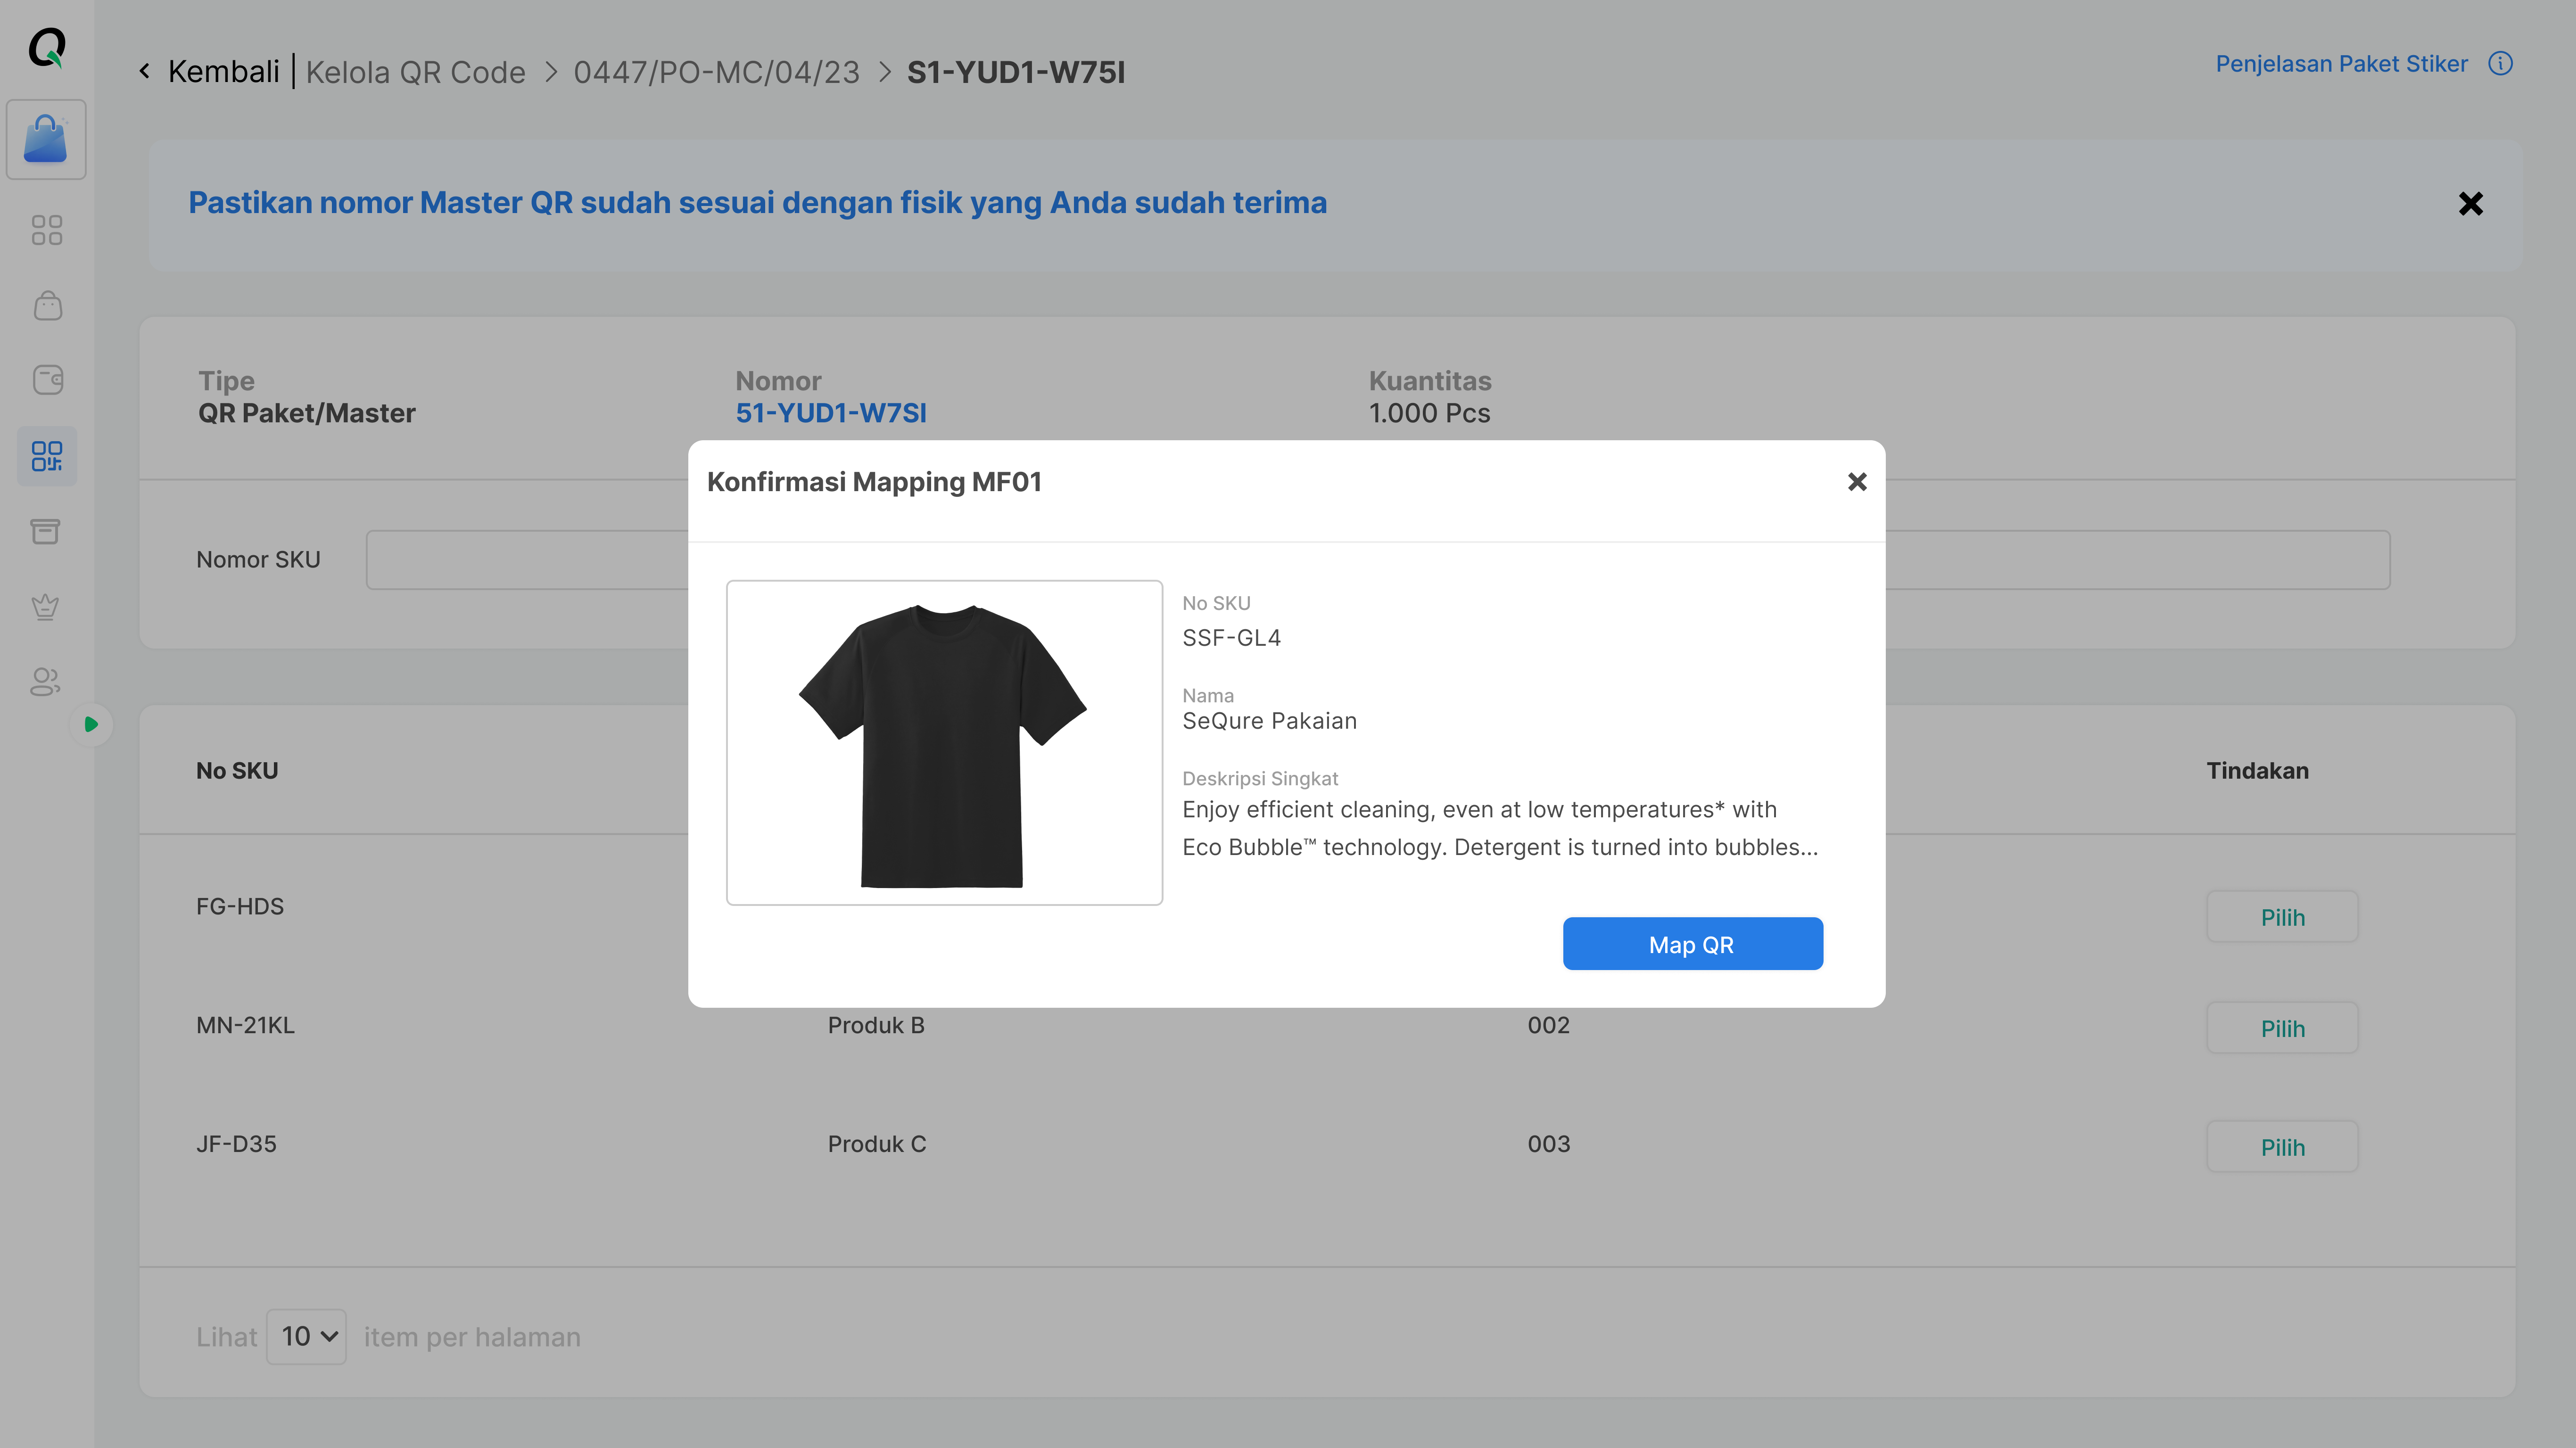Image resolution: width=2576 pixels, height=1448 pixels.
Task: Open the wallet icon in sidebar
Action: pyautogui.click(x=47, y=380)
